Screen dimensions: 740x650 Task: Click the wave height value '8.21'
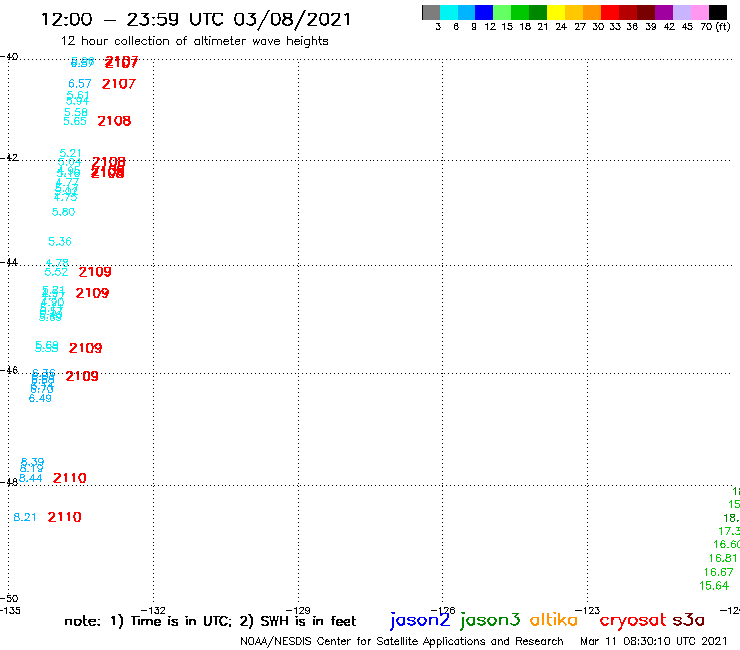click(x=25, y=517)
